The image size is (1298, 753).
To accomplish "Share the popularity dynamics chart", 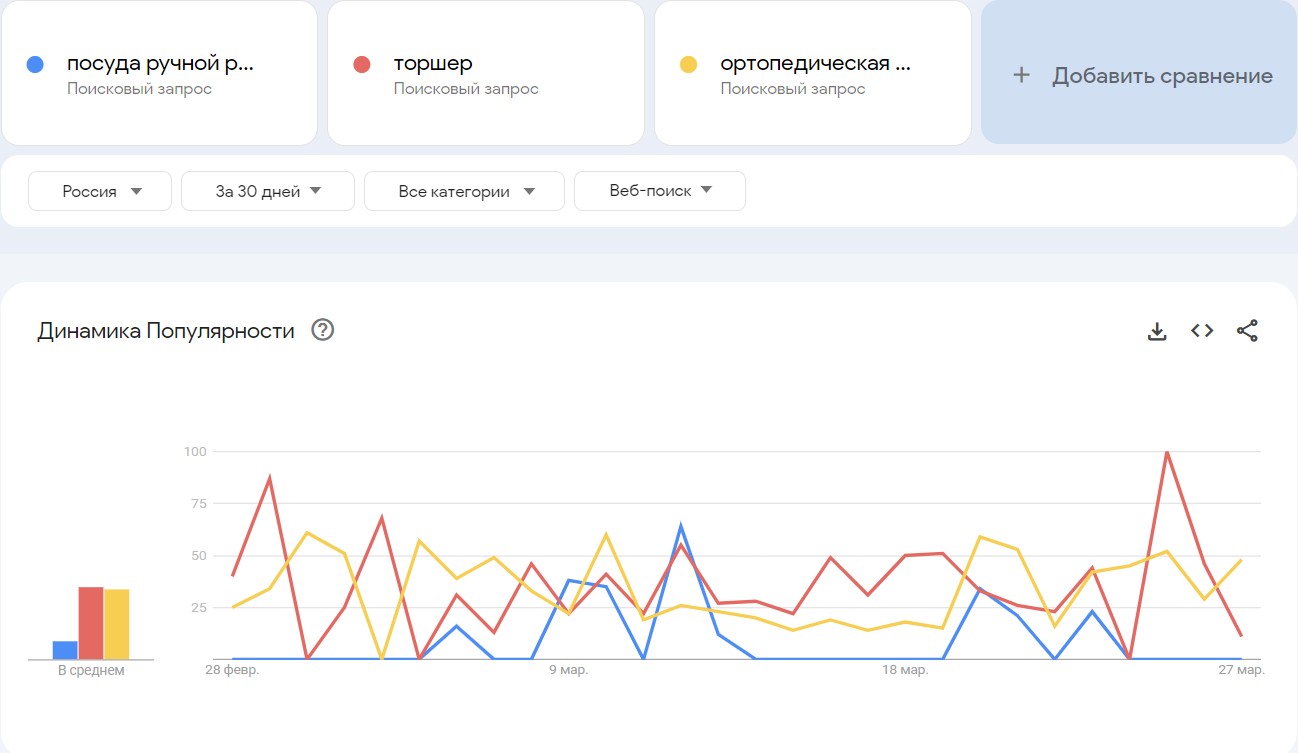I will 1247,331.
